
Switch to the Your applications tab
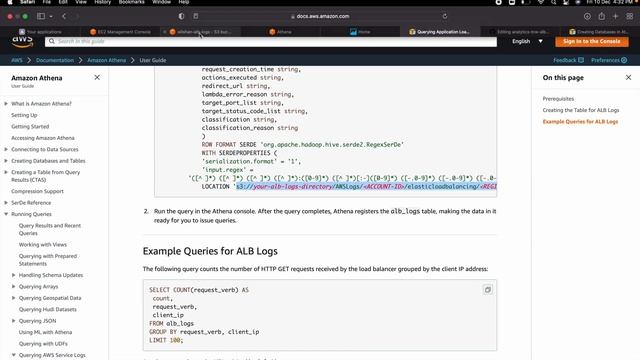40,31
